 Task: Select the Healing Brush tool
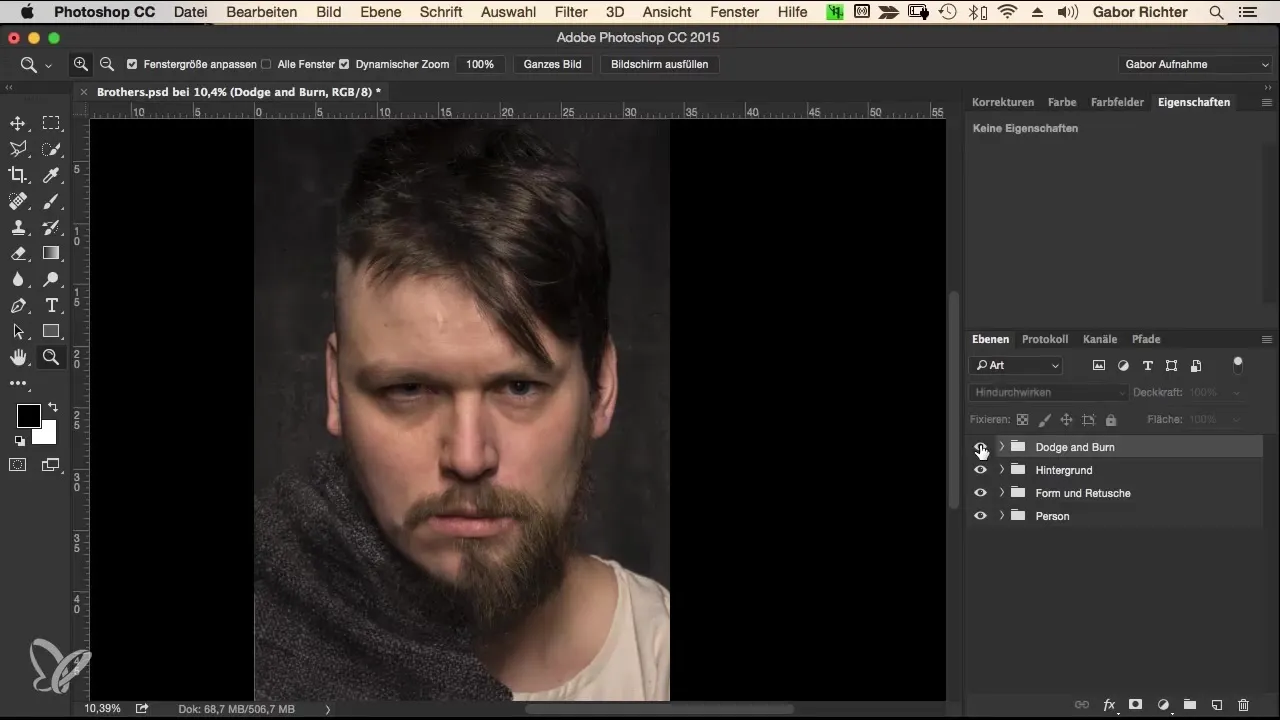tap(18, 201)
